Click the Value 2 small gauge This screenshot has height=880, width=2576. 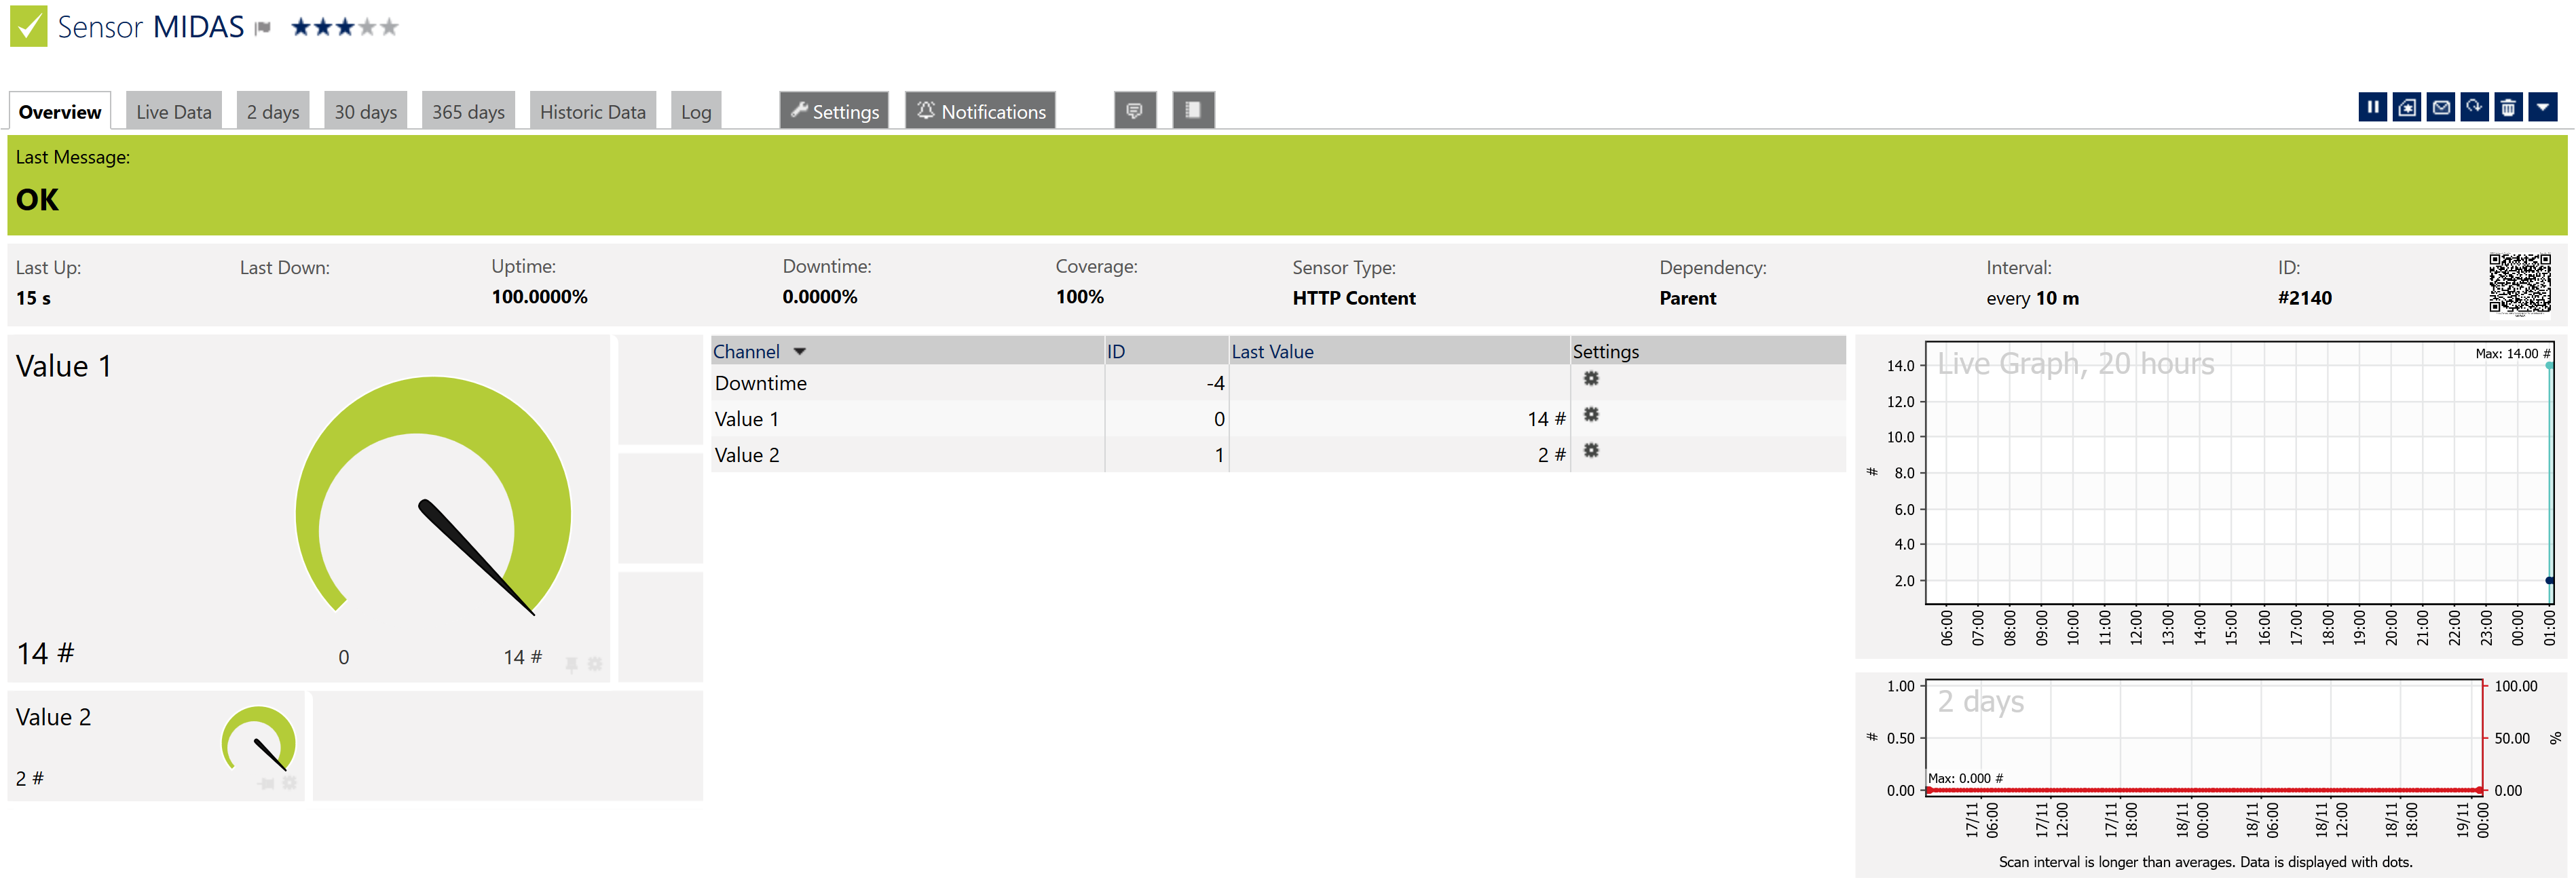pos(259,739)
